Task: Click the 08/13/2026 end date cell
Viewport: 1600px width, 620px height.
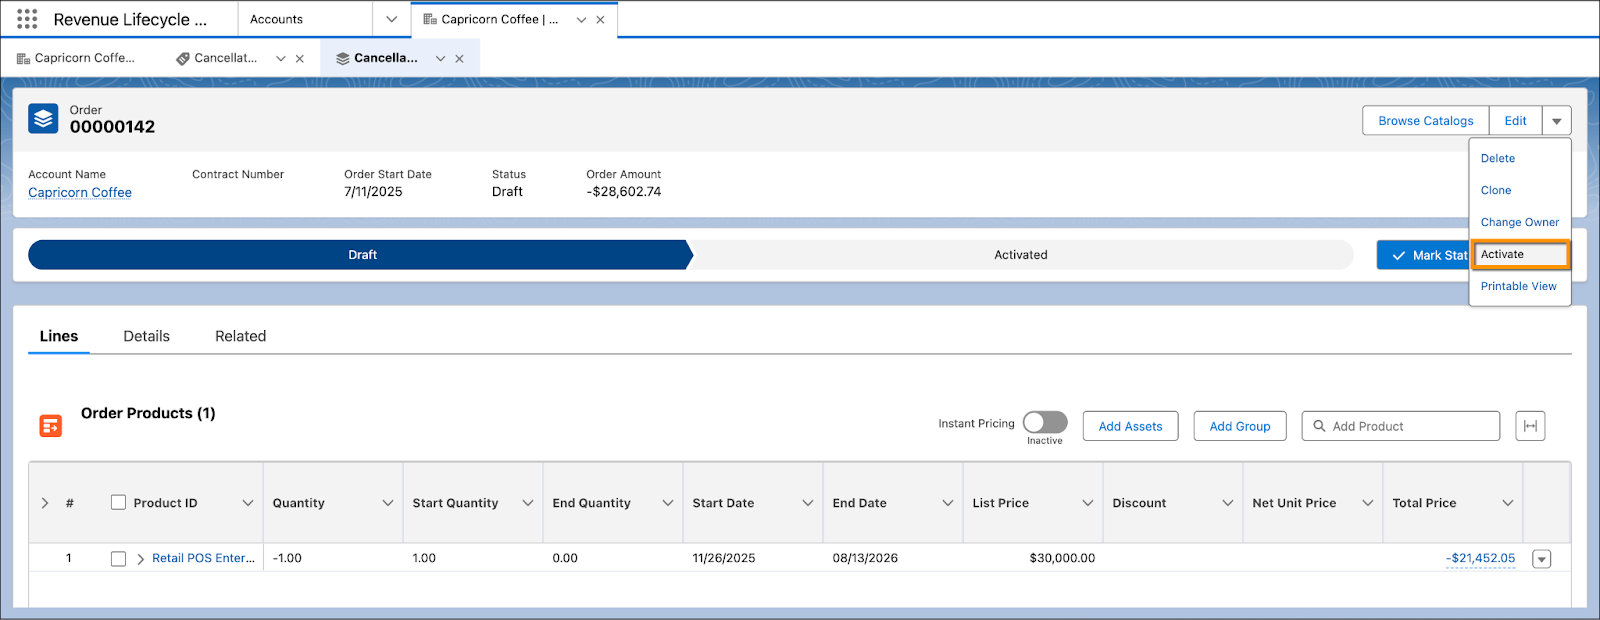Action: (x=893, y=559)
